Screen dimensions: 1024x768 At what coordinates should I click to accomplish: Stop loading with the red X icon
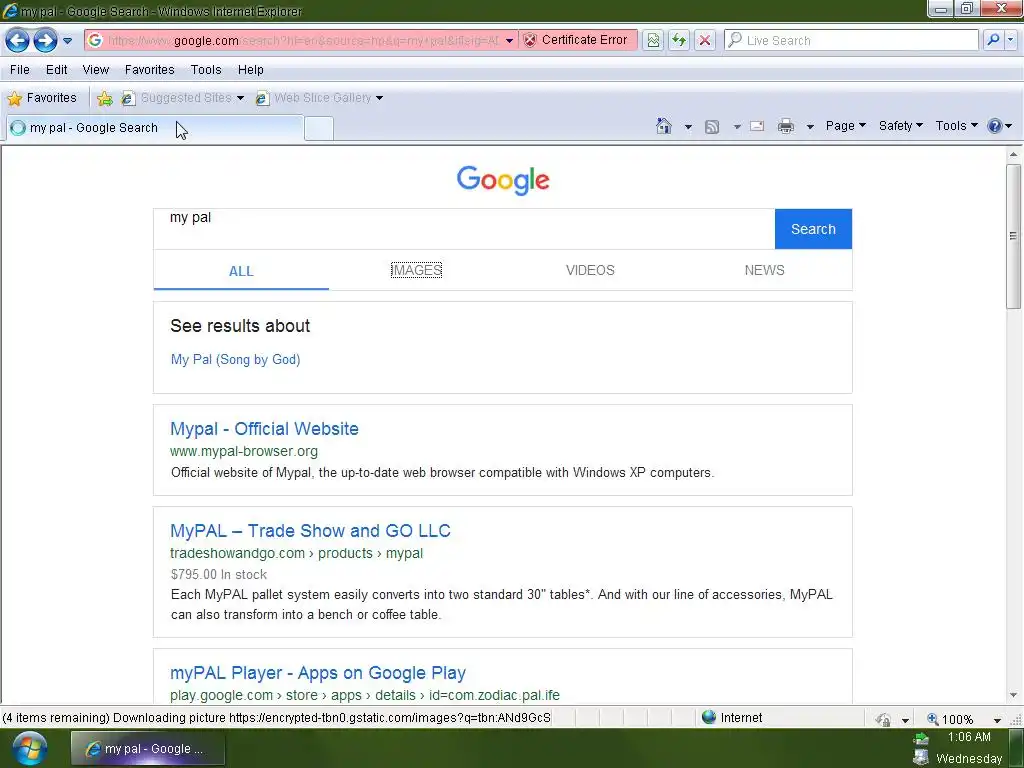click(x=705, y=40)
